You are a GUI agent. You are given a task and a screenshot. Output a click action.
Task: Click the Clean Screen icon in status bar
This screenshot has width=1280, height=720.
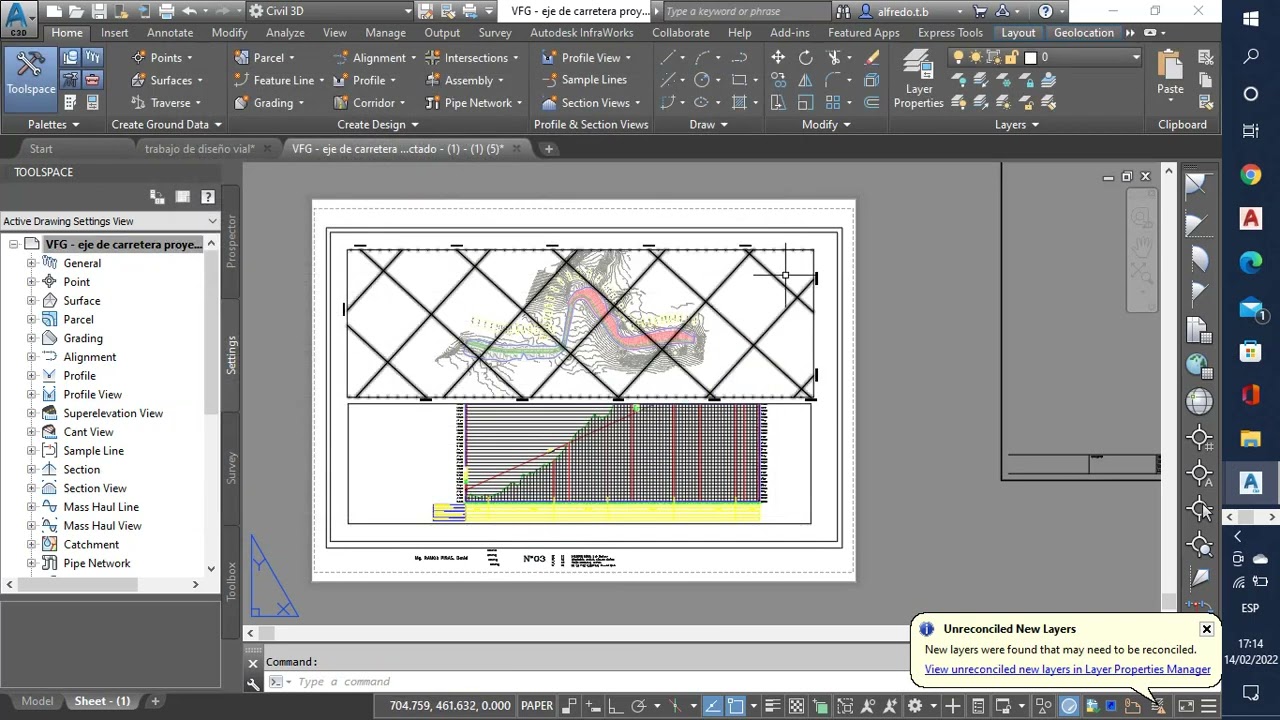1186,706
